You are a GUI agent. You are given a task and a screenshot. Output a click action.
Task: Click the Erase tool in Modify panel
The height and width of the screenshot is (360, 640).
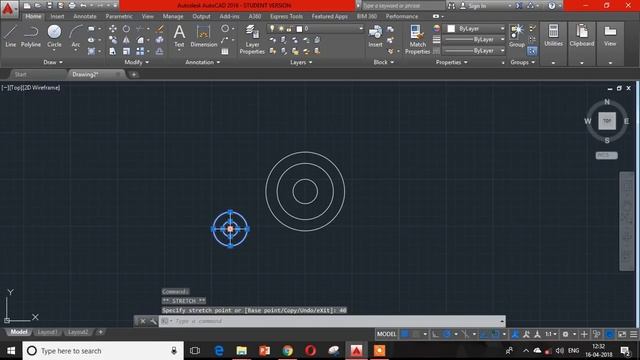pyautogui.click(x=160, y=29)
